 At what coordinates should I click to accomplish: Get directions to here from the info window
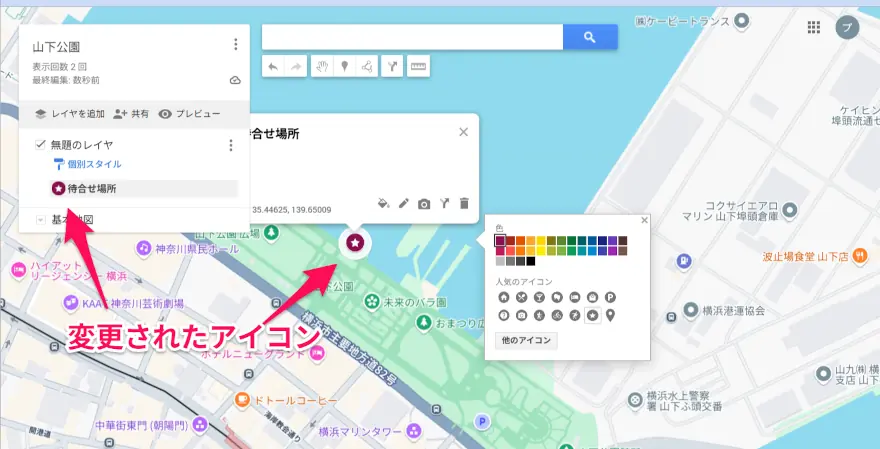(444, 203)
